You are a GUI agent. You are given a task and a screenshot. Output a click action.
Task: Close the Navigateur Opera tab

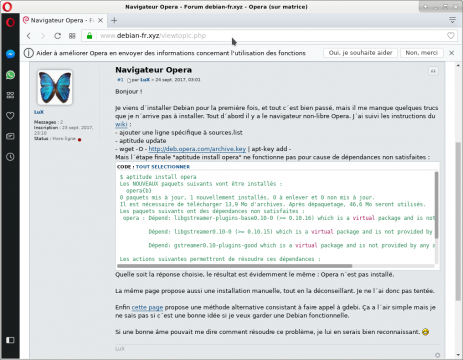100,21
